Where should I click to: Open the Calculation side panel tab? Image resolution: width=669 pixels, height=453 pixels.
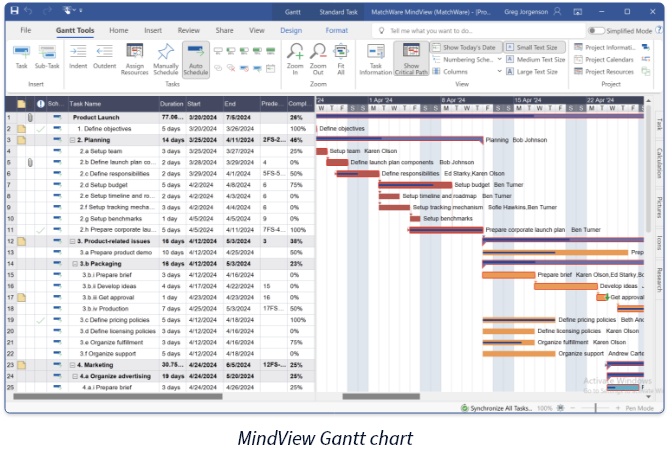tap(659, 163)
